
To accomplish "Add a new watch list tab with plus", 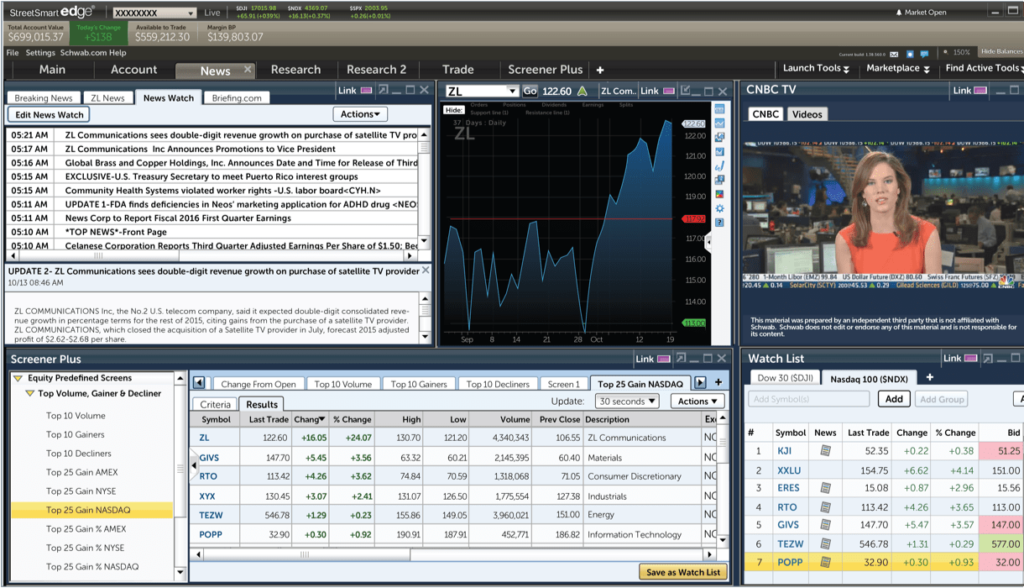I will [x=929, y=377].
